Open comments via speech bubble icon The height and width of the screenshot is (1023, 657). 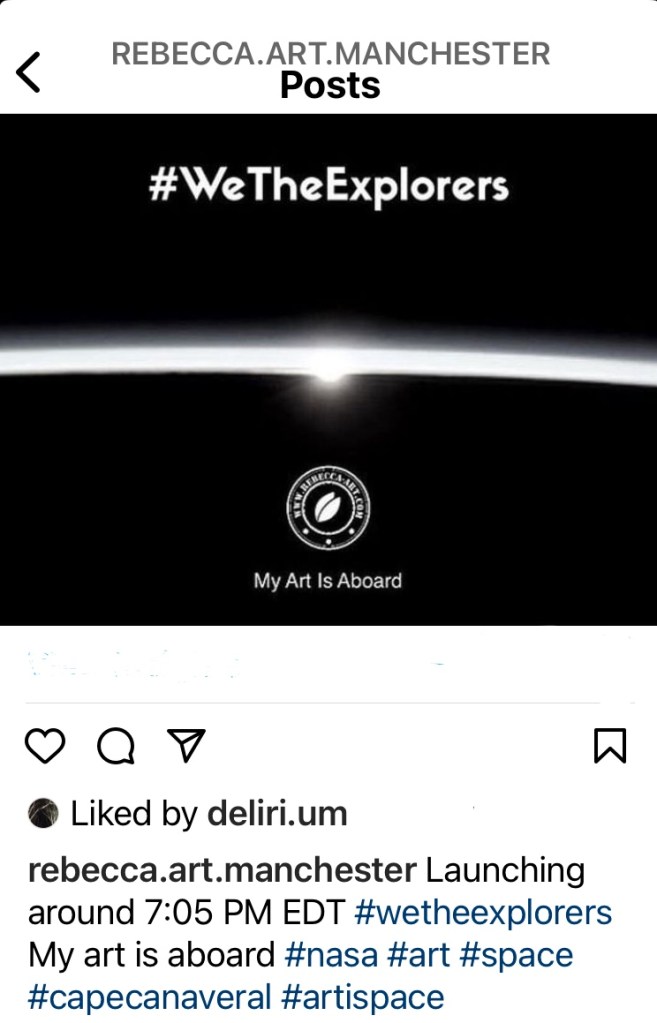(116, 745)
